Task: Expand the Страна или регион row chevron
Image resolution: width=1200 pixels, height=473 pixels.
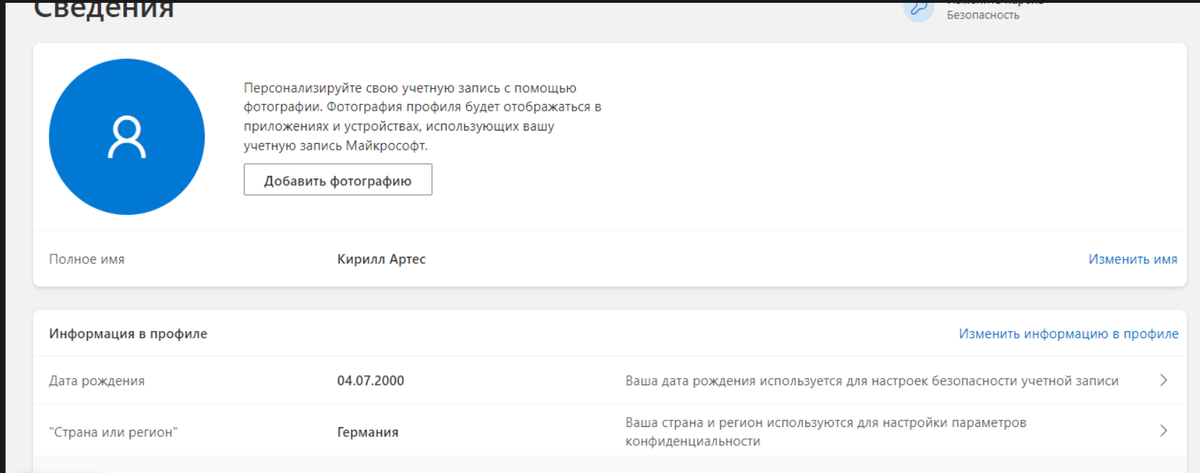Action: pos(1163,431)
